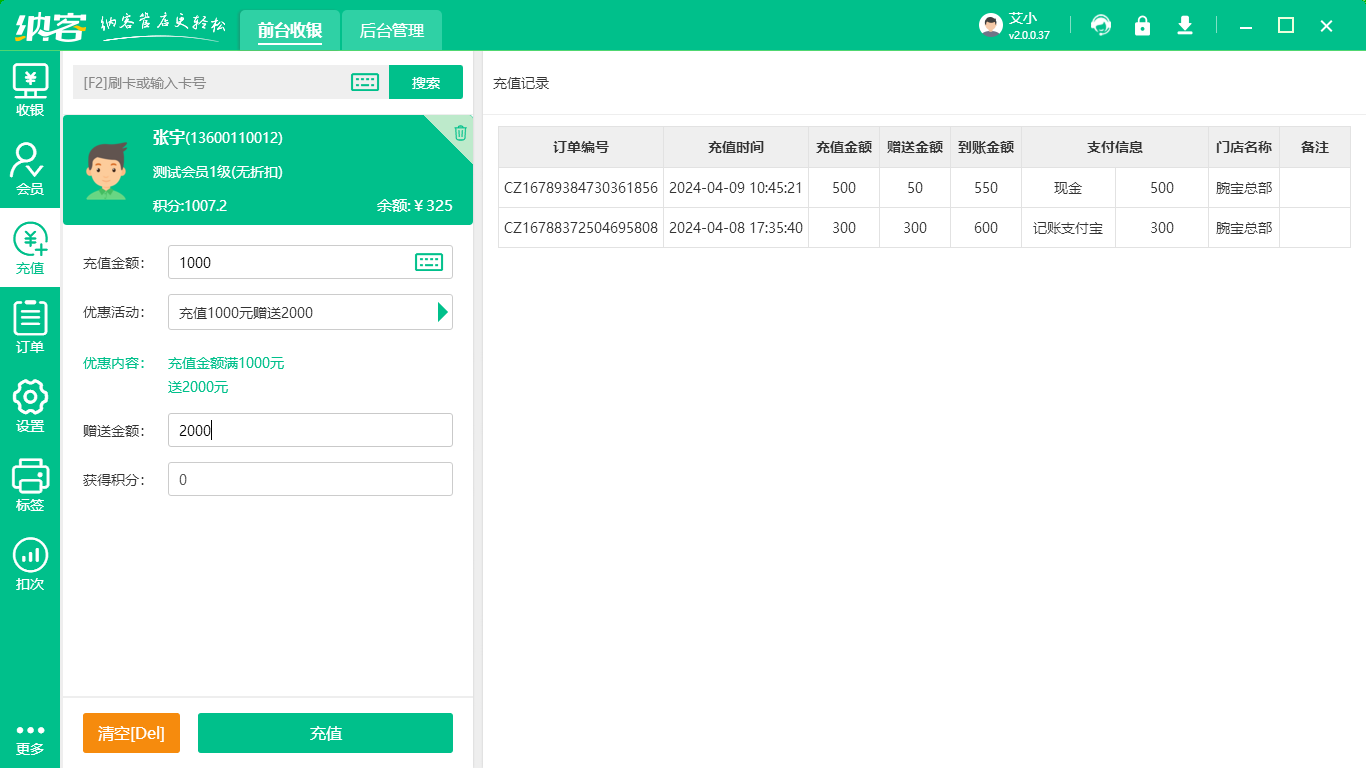The height and width of the screenshot is (768, 1366).
Task: Click the keyboard icon in card search box
Action: (x=365, y=82)
